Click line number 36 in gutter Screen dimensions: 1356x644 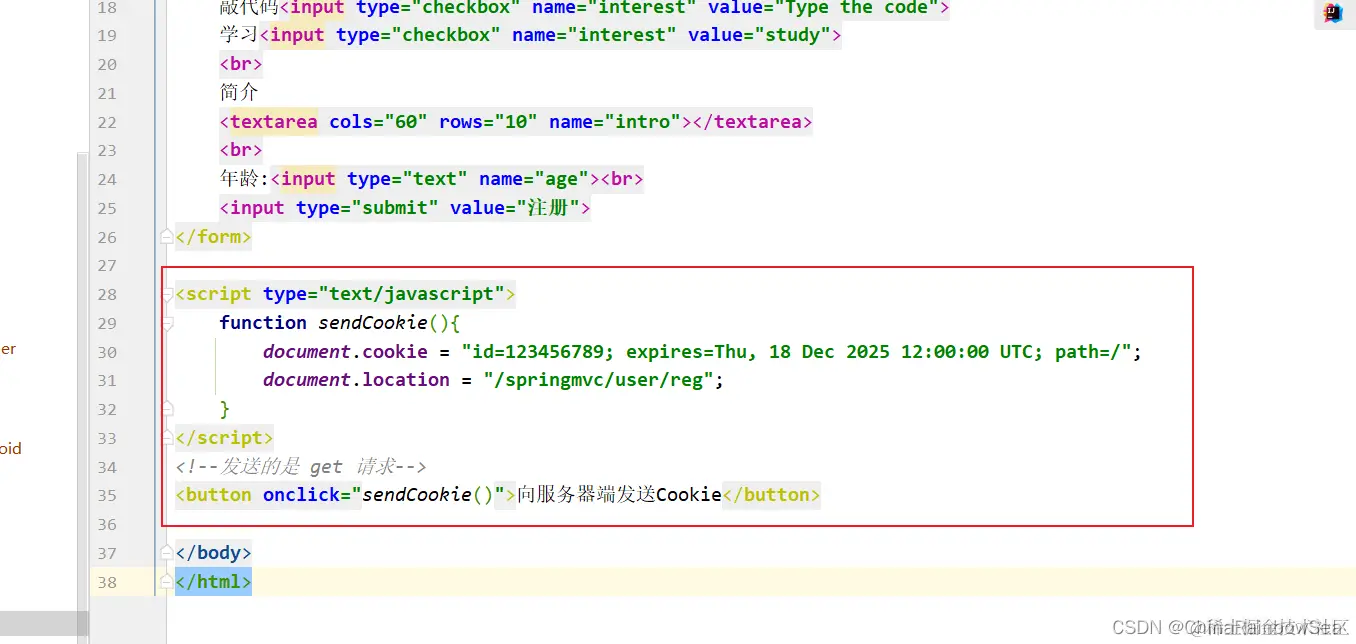[x=106, y=525]
